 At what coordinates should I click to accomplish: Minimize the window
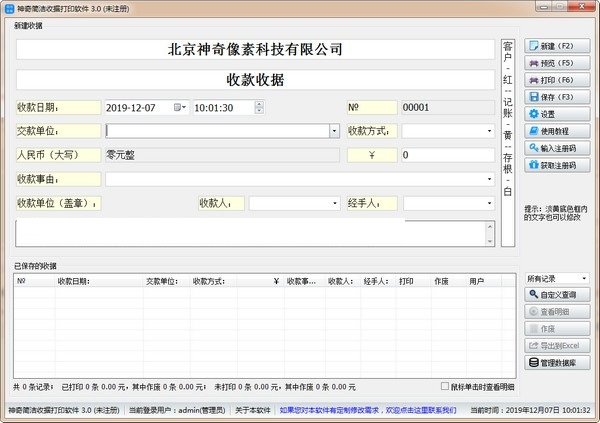point(544,7)
